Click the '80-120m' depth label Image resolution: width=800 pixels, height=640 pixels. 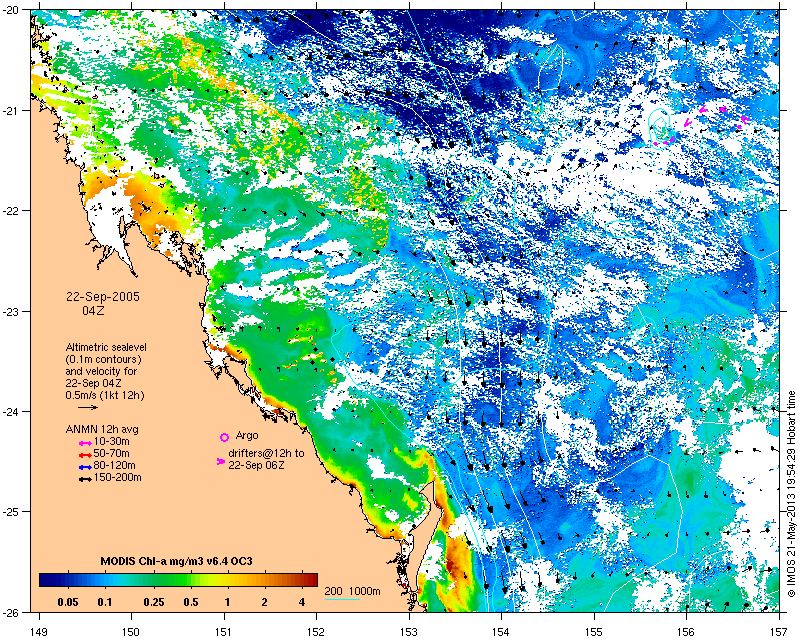(114, 466)
